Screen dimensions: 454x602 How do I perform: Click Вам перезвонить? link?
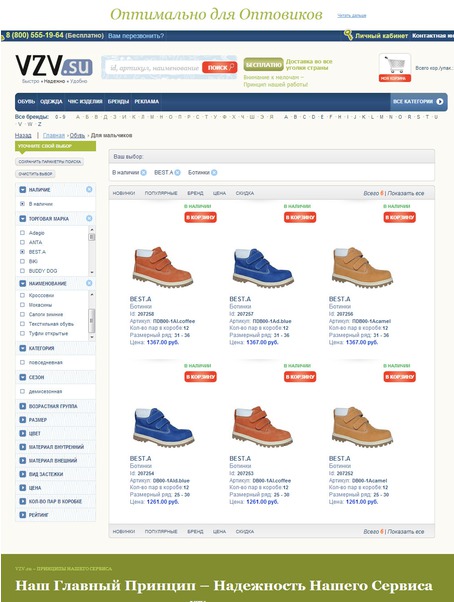click(x=136, y=36)
